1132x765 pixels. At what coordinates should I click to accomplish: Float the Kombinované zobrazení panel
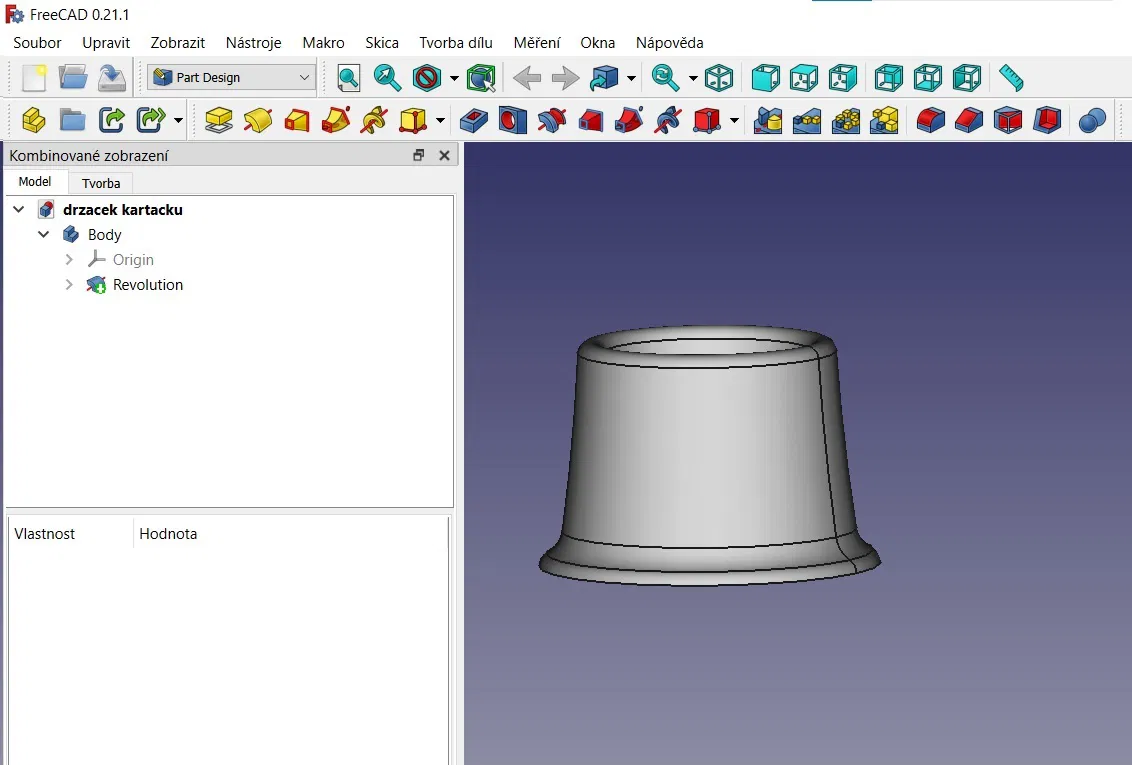[x=419, y=156]
